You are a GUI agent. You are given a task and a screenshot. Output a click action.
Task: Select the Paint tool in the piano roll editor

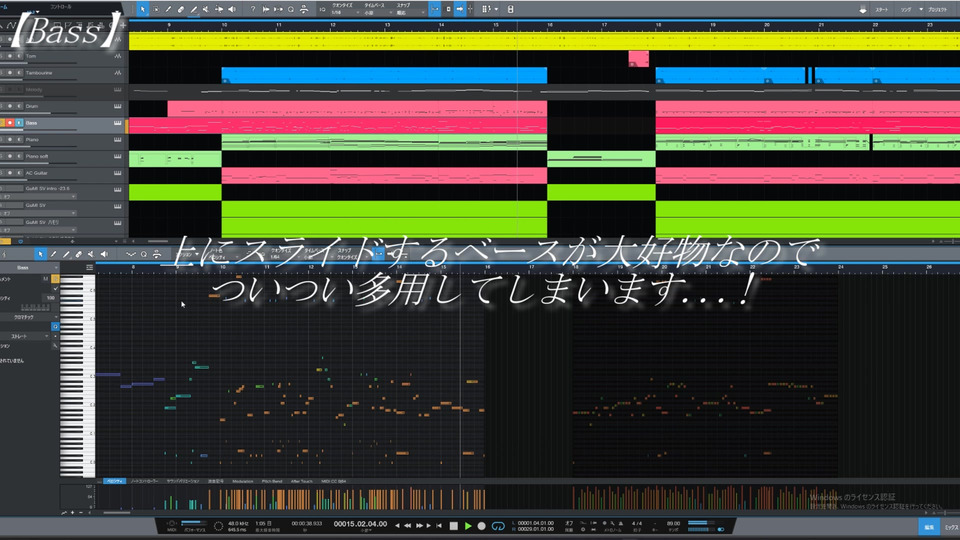point(66,254)
